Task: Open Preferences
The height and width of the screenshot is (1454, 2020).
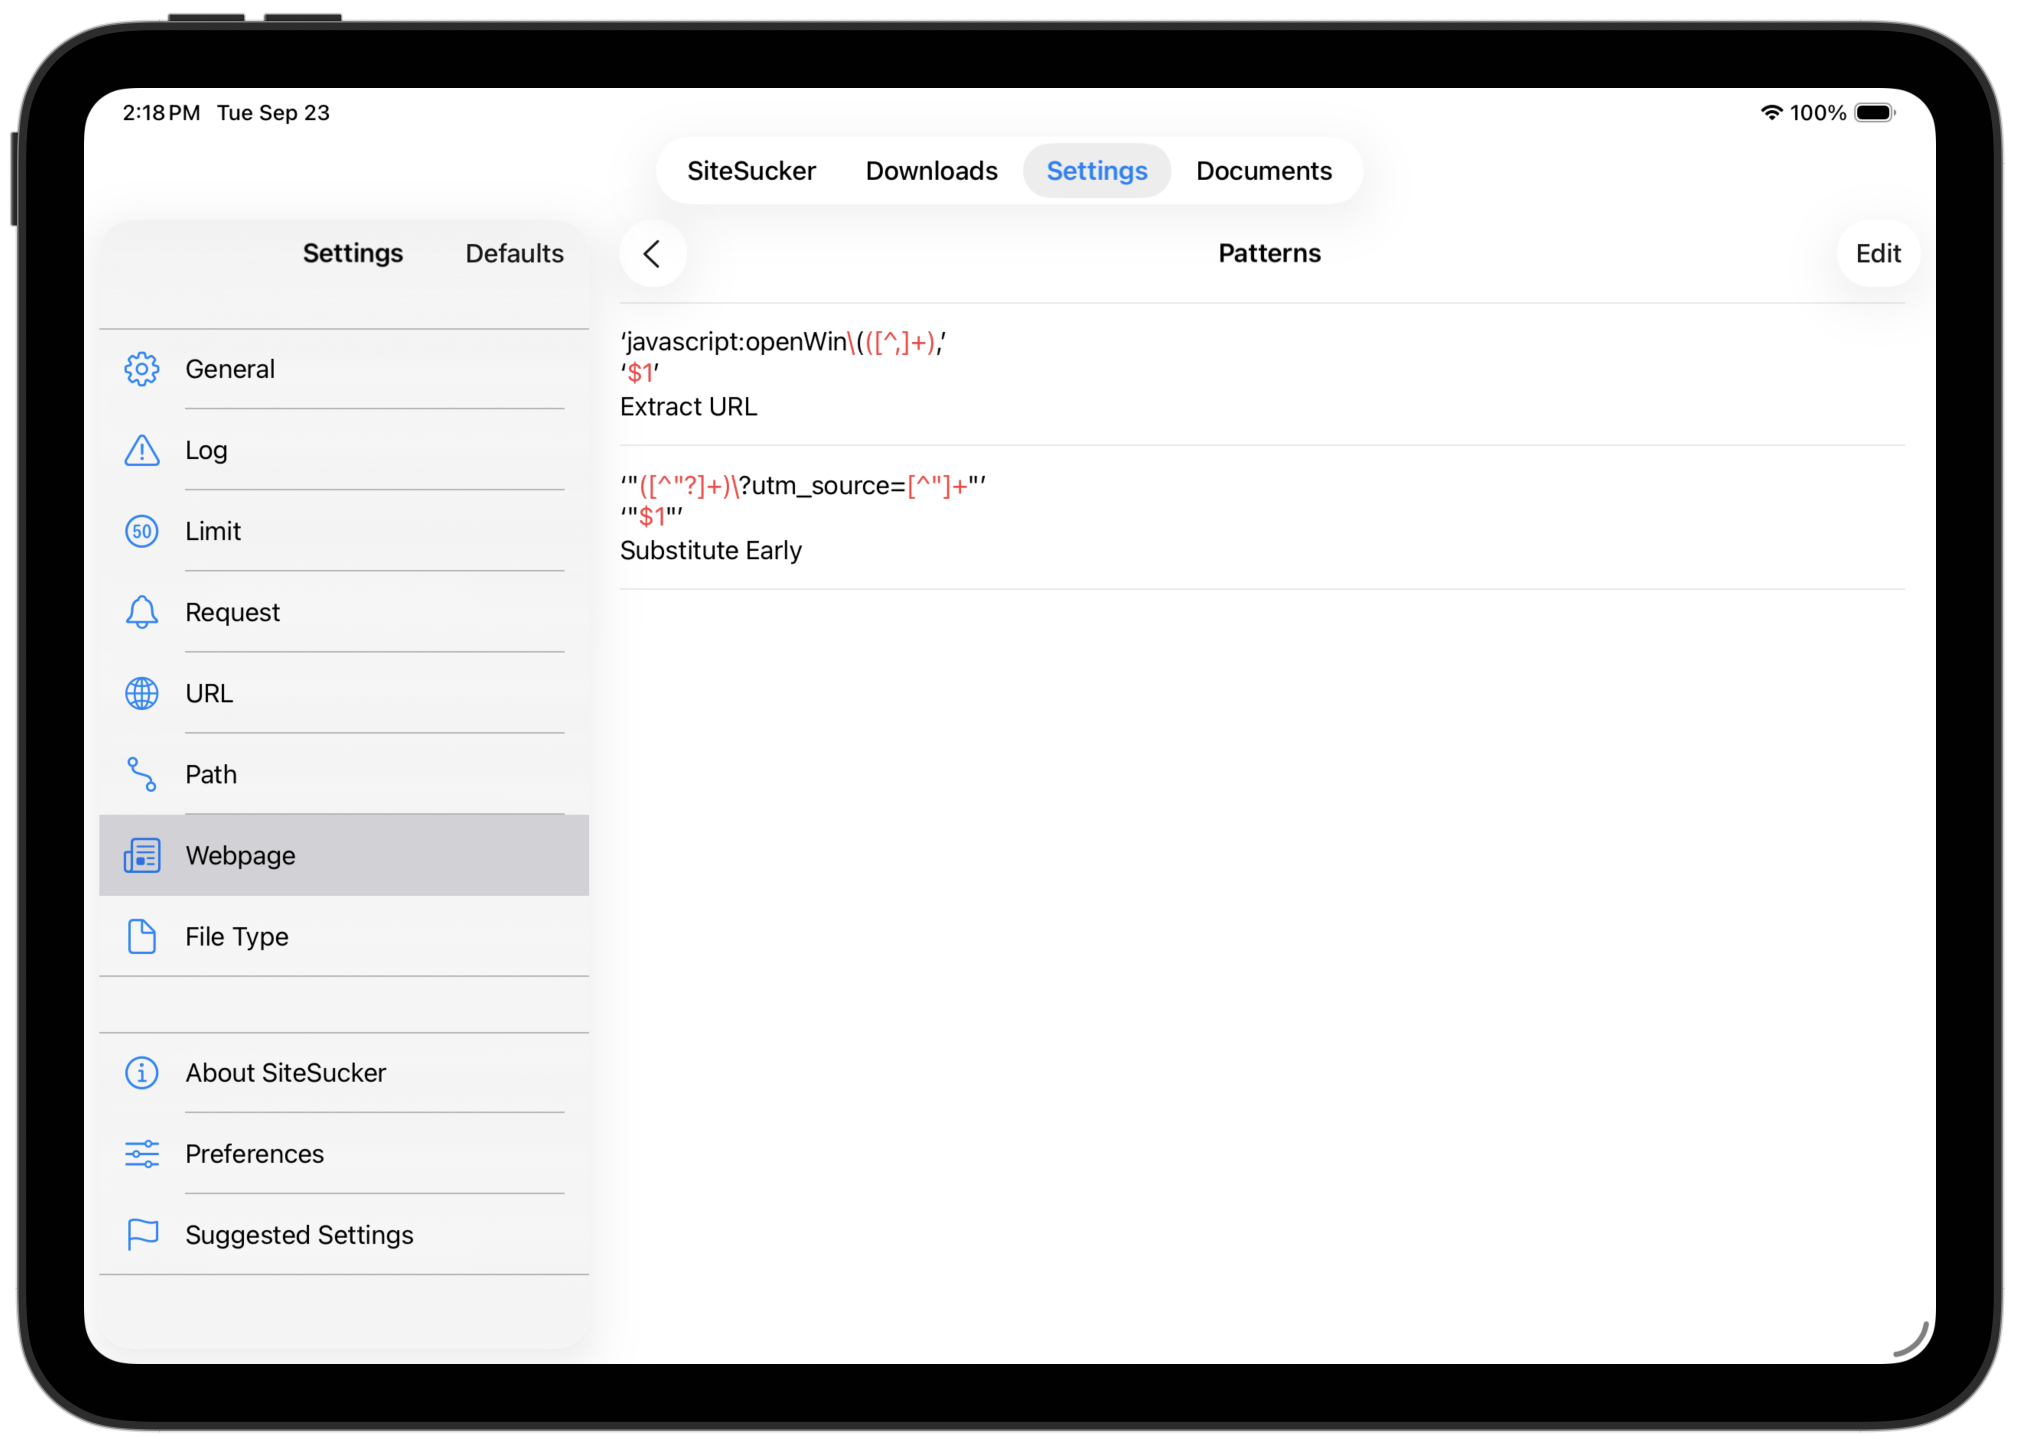Action: tap(344, 1153)
